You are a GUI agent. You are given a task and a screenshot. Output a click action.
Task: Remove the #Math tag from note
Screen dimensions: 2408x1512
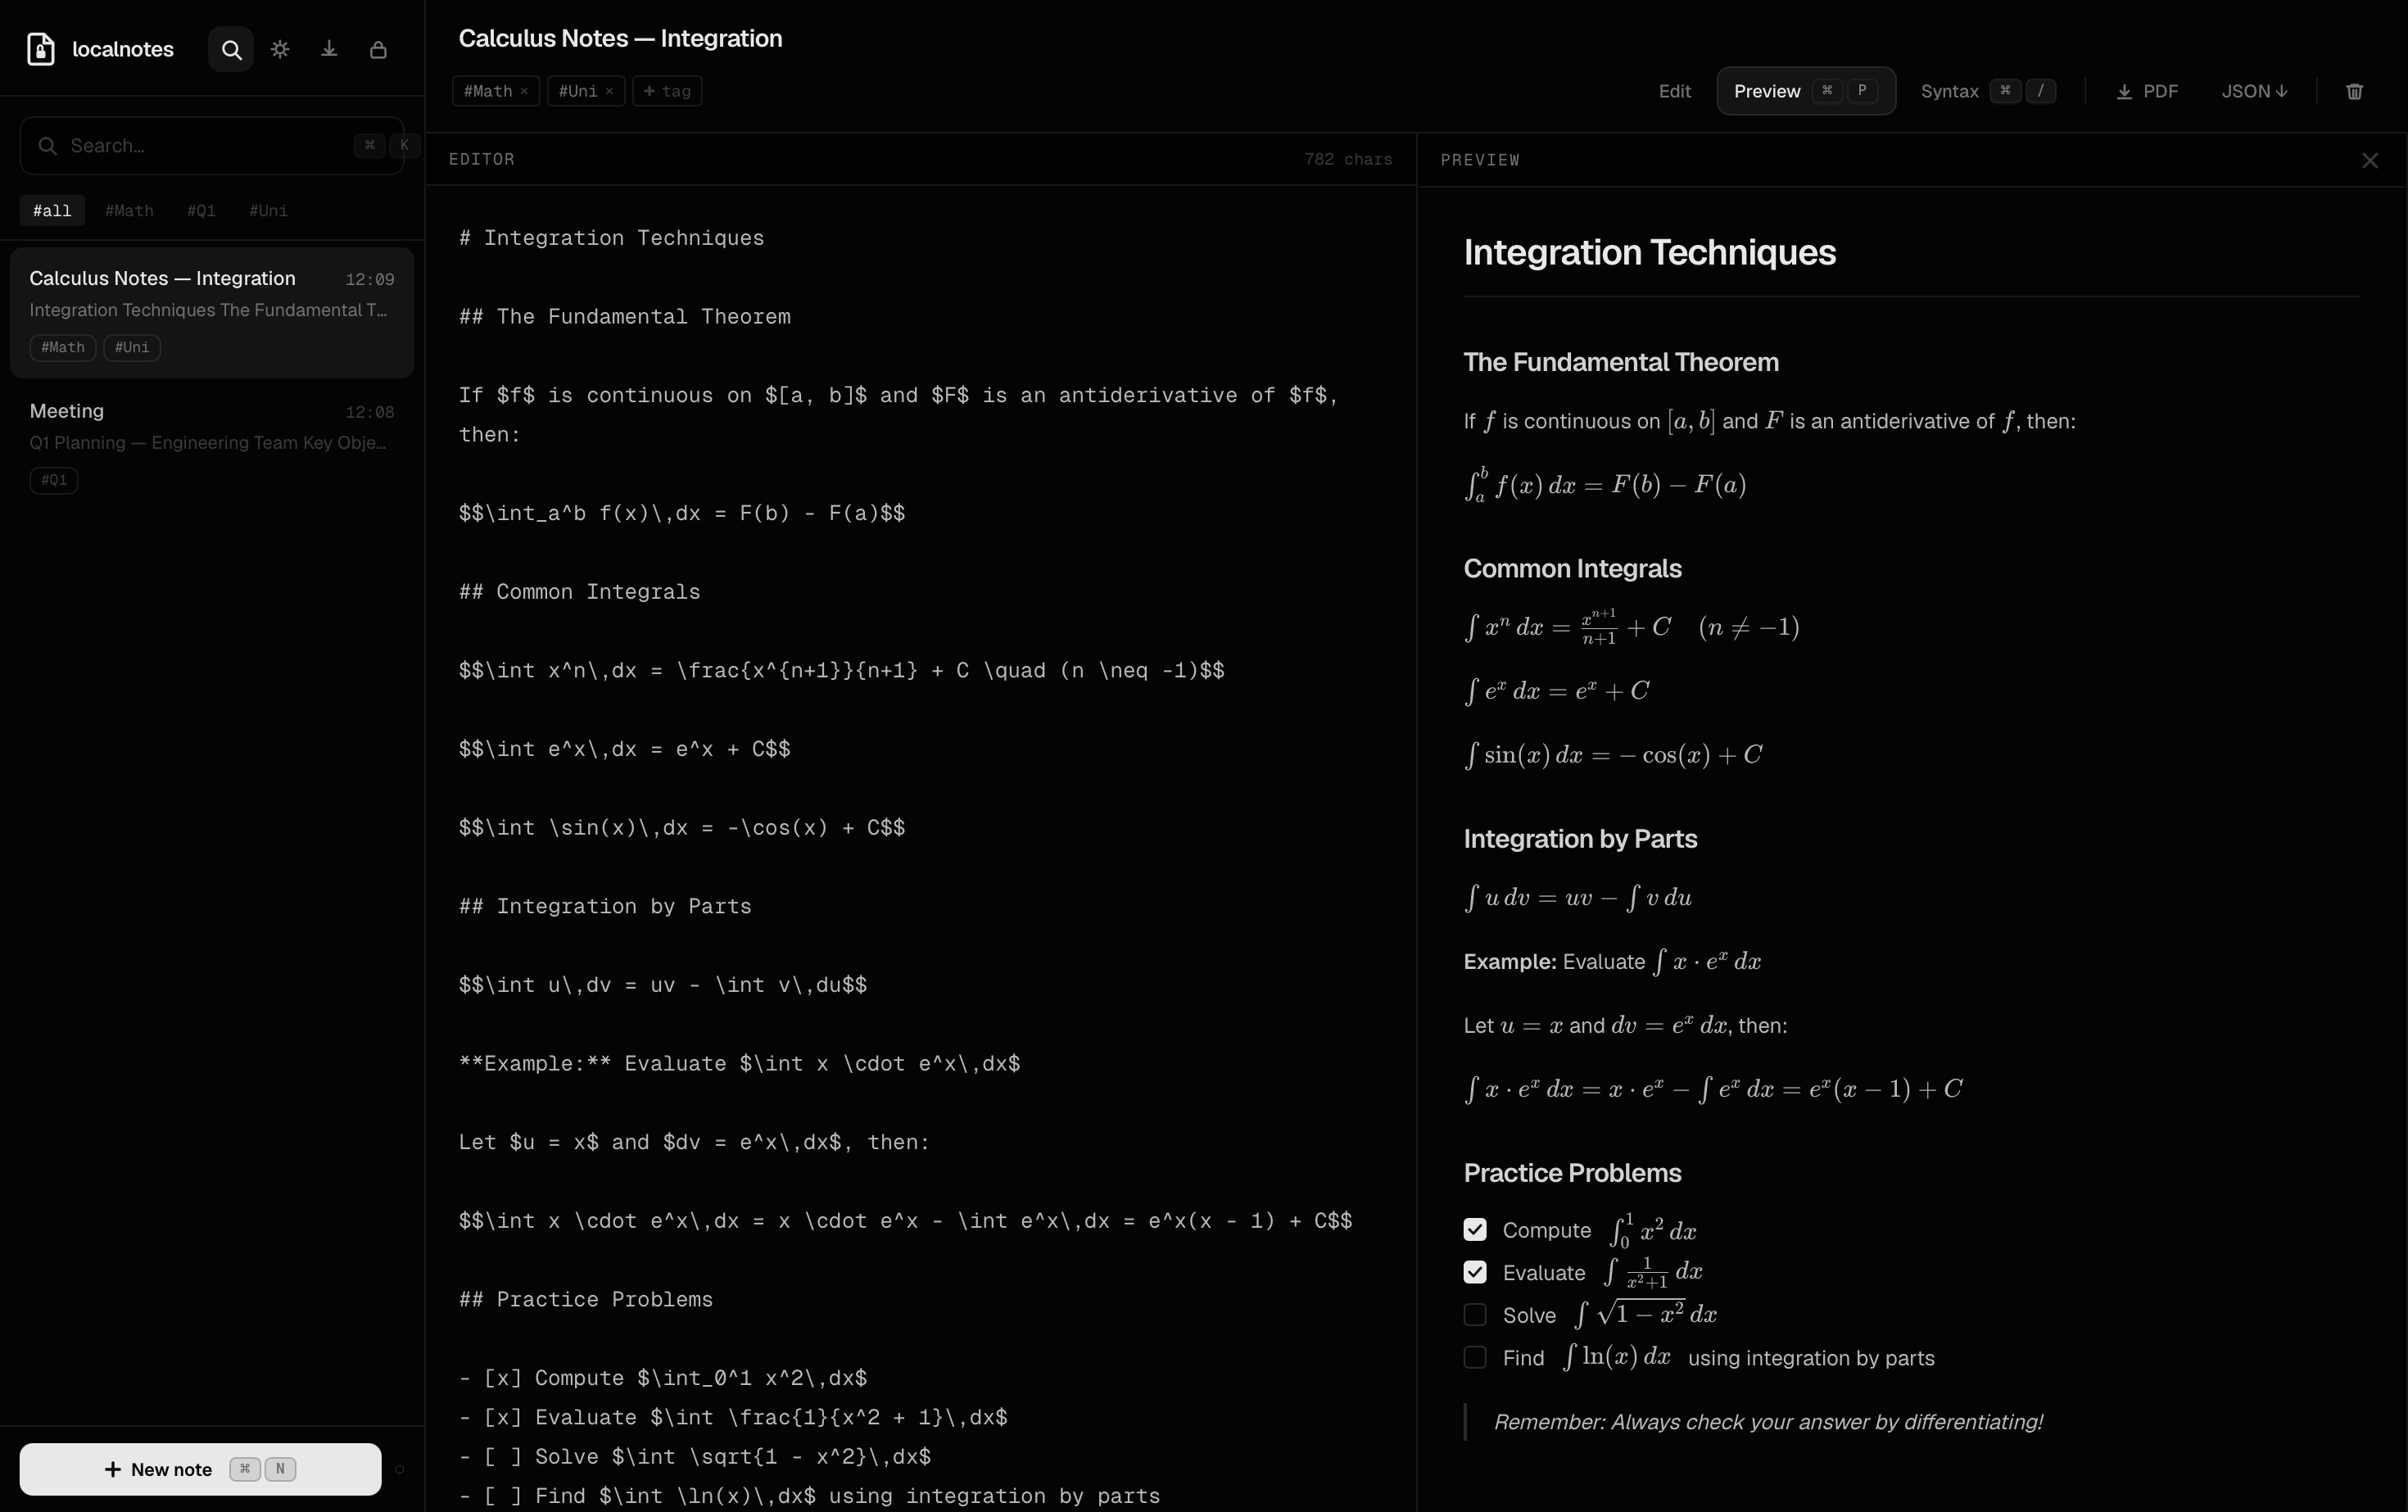coord(524,91)
